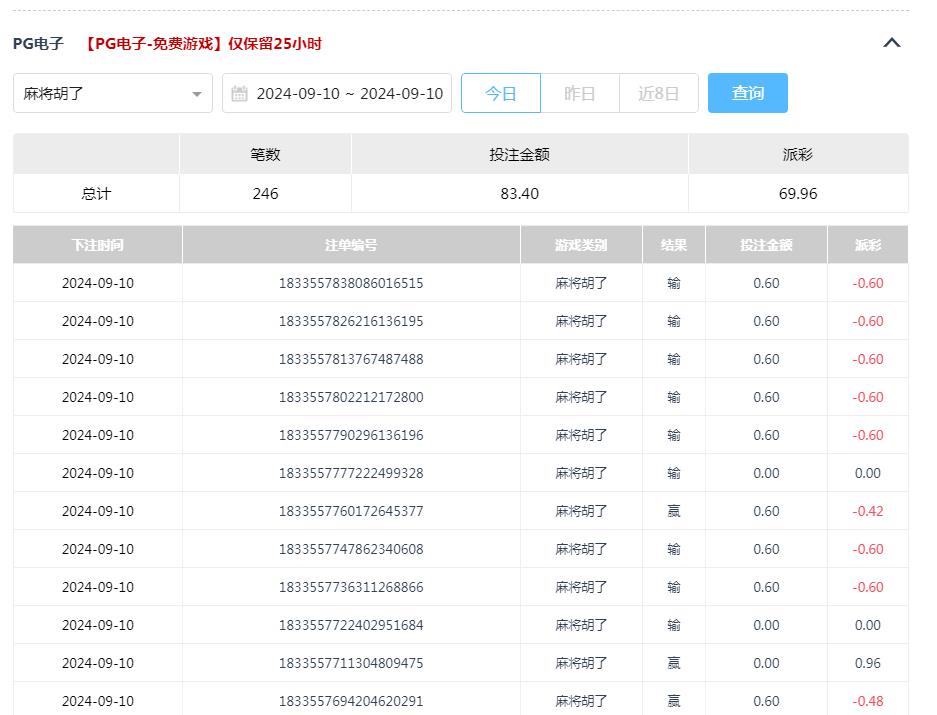Click the 下注时间 column header
This screenshot has width=937, height=715.
(95, 244)
